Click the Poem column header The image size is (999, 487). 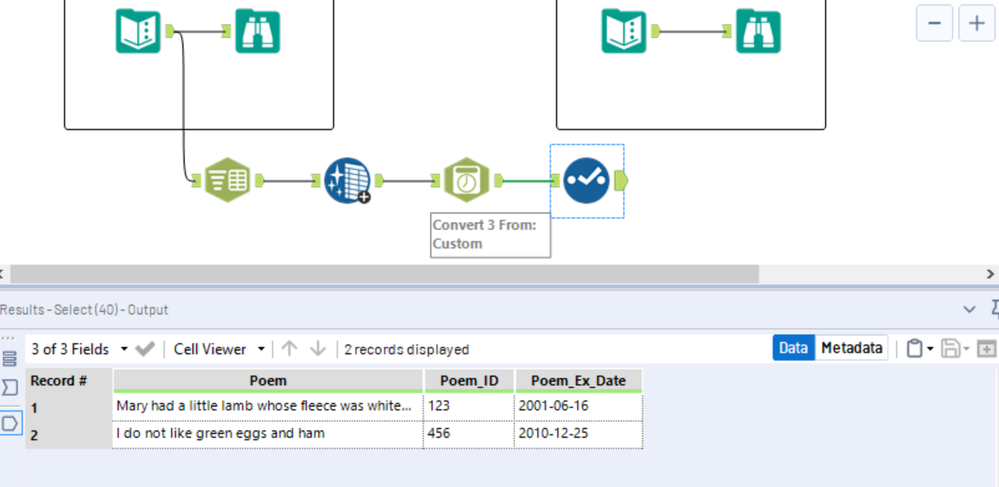click(268, 381)
